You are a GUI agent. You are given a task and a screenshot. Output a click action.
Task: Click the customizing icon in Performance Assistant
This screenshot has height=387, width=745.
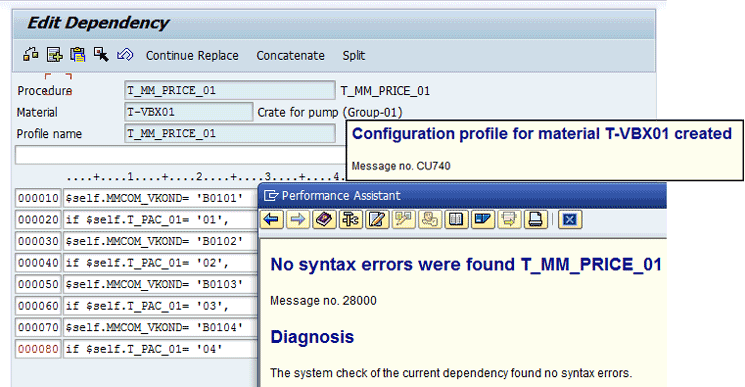click(403, 219)
